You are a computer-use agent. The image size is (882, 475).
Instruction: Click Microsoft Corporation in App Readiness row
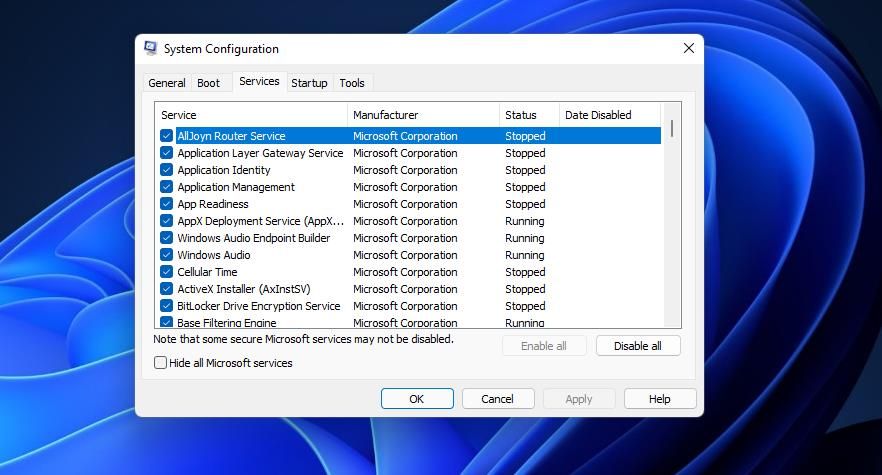(406, 204)
